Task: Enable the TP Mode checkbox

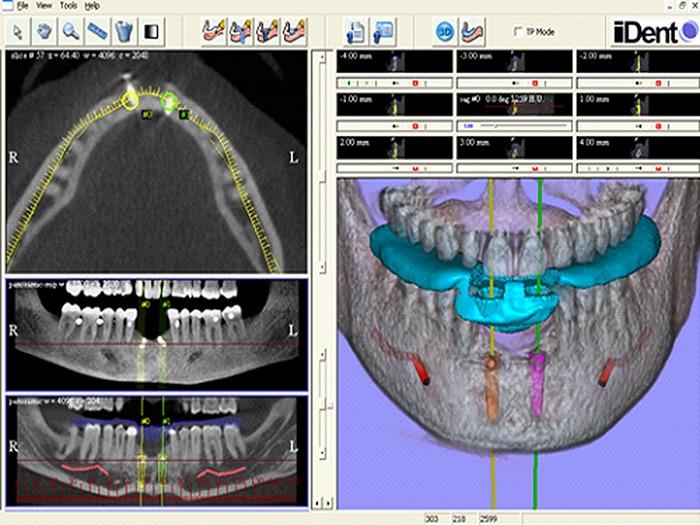Action: click(x=518, y=32)
